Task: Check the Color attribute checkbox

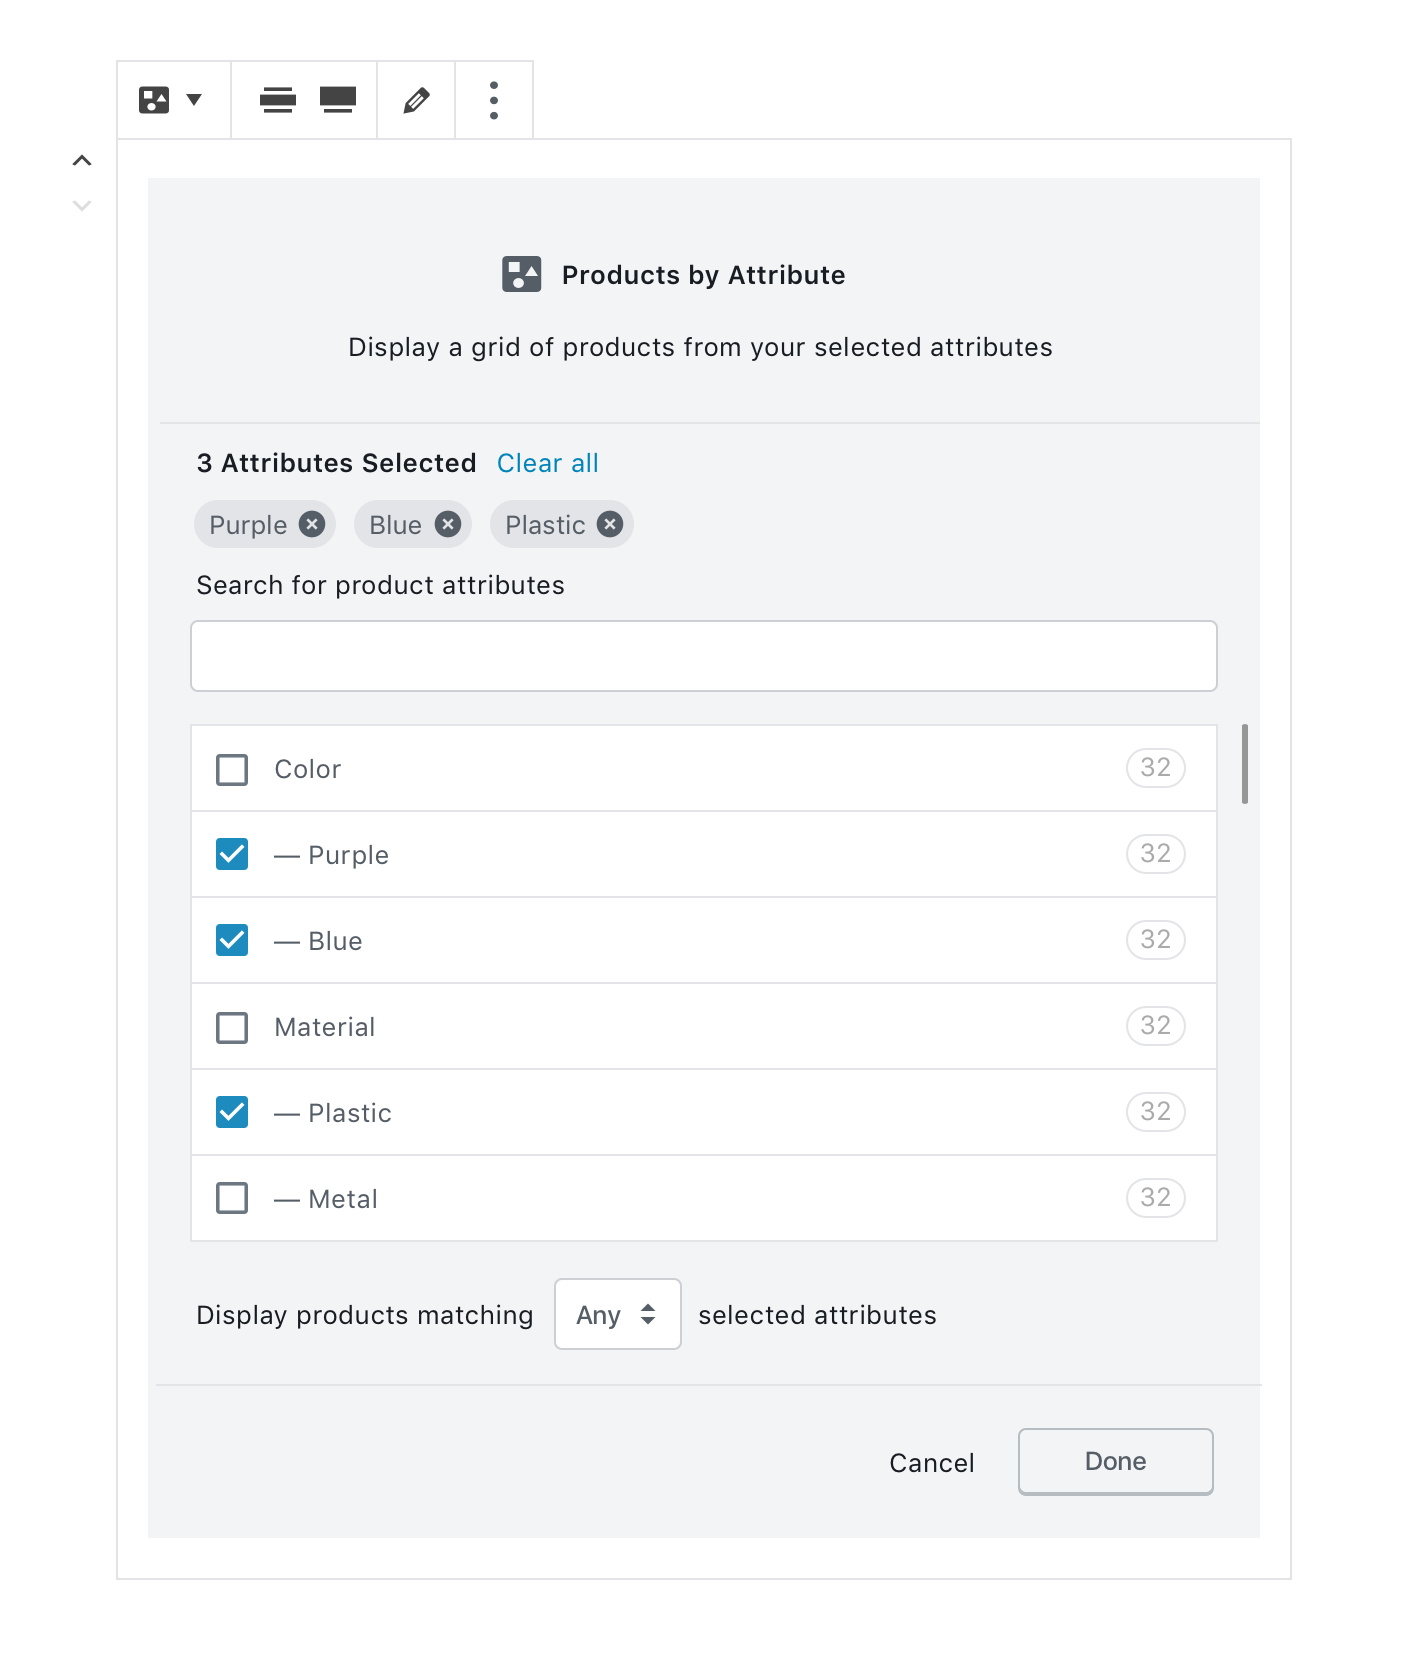Action: click(231, 769)
